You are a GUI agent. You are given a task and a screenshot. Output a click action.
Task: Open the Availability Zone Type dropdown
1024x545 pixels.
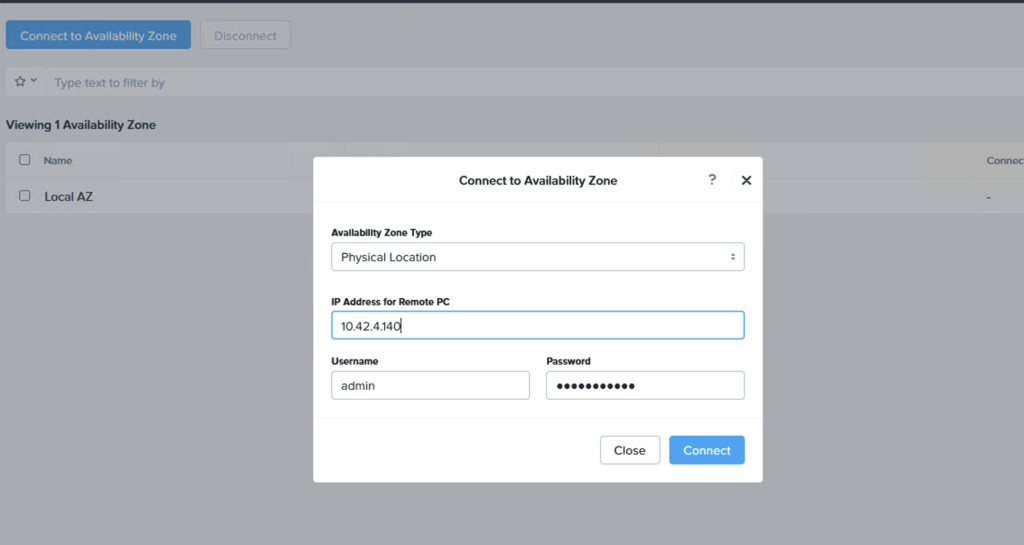(537, 257)
